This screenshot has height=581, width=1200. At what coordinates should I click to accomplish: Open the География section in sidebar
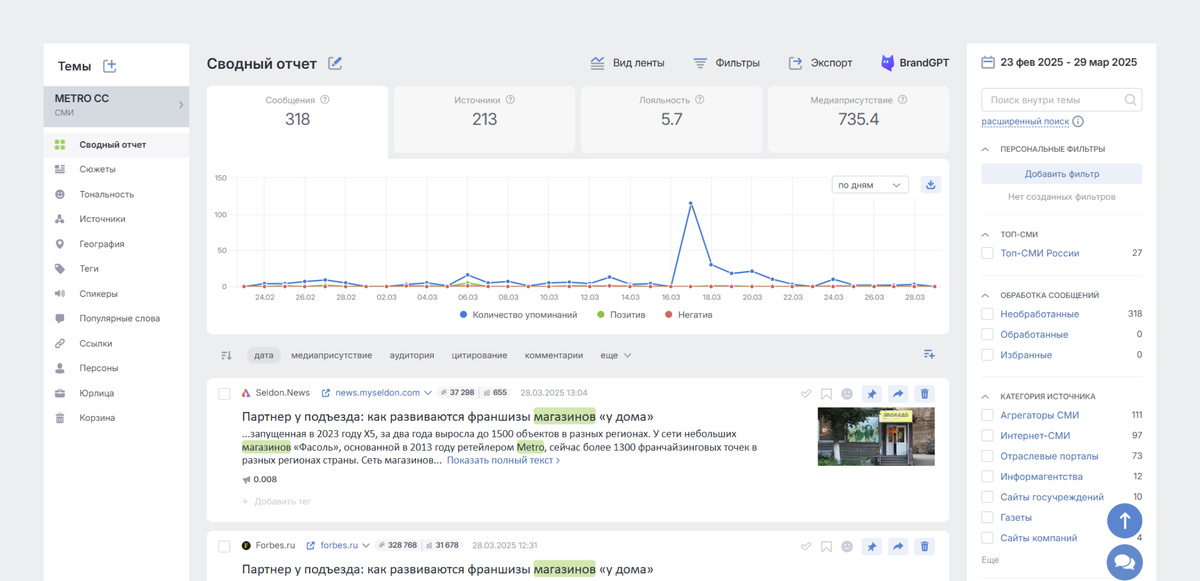[116, 244]
